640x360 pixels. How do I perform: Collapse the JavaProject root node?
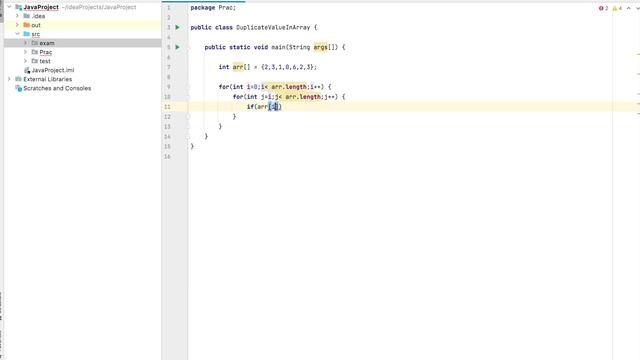click(9, 7)
